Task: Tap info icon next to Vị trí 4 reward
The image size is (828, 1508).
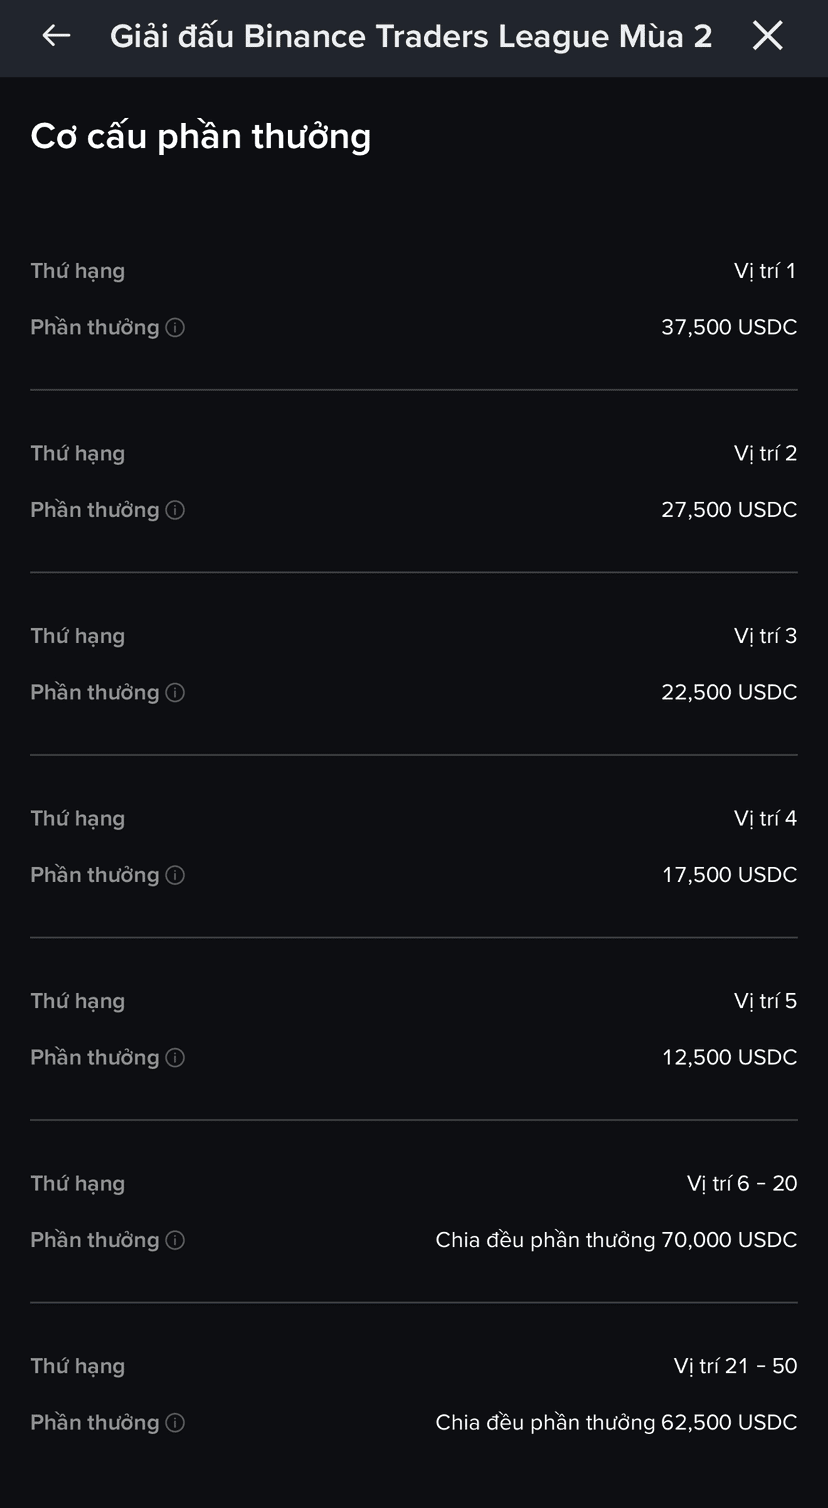Action: tap(175, 875)
